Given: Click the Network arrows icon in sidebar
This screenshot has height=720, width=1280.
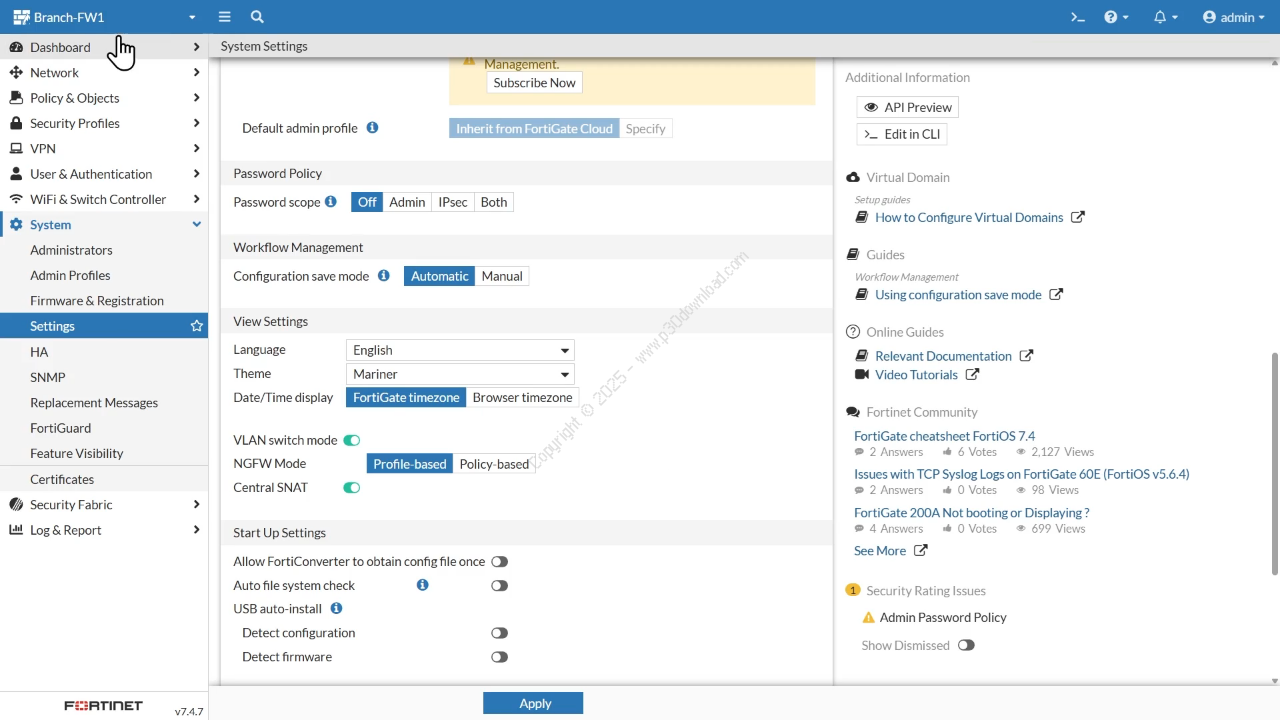Looking at the screenshot, I should point(16,72).
